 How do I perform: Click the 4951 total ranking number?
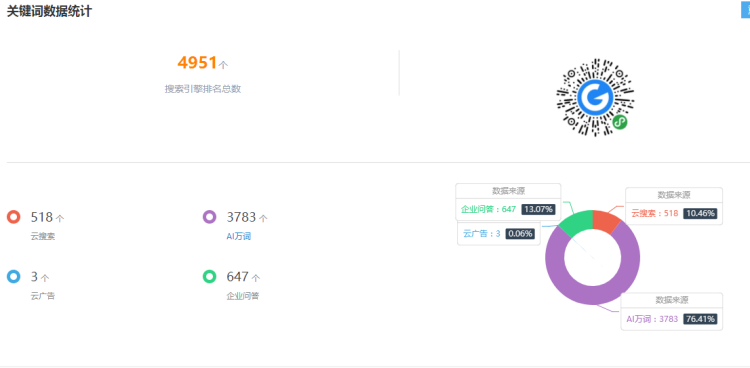click(x=198, y=62)
